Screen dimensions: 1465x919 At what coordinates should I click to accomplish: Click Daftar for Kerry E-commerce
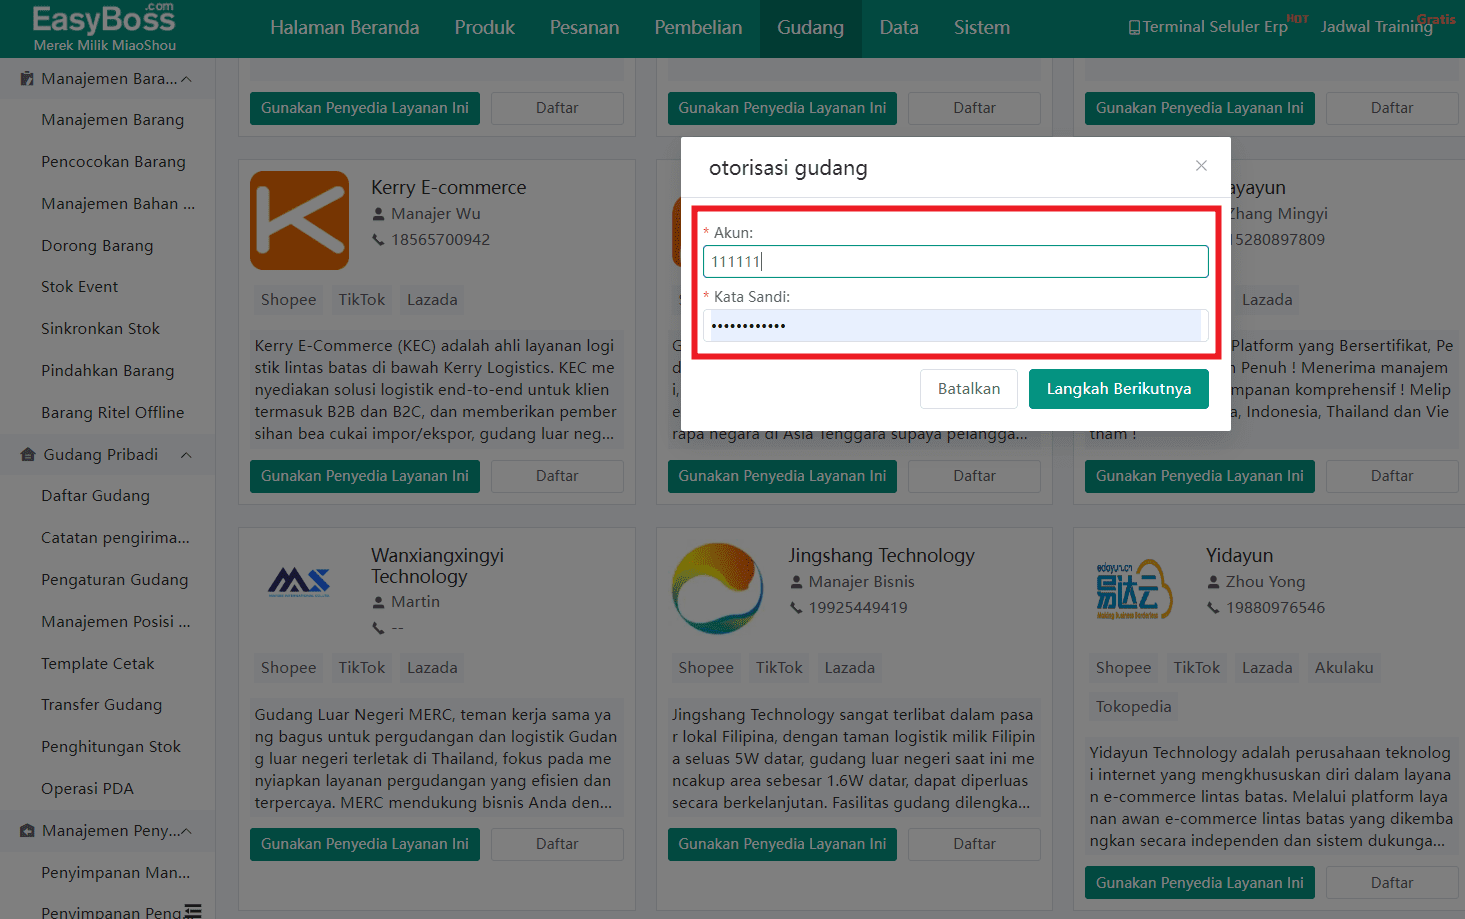[x=557, y=476]
